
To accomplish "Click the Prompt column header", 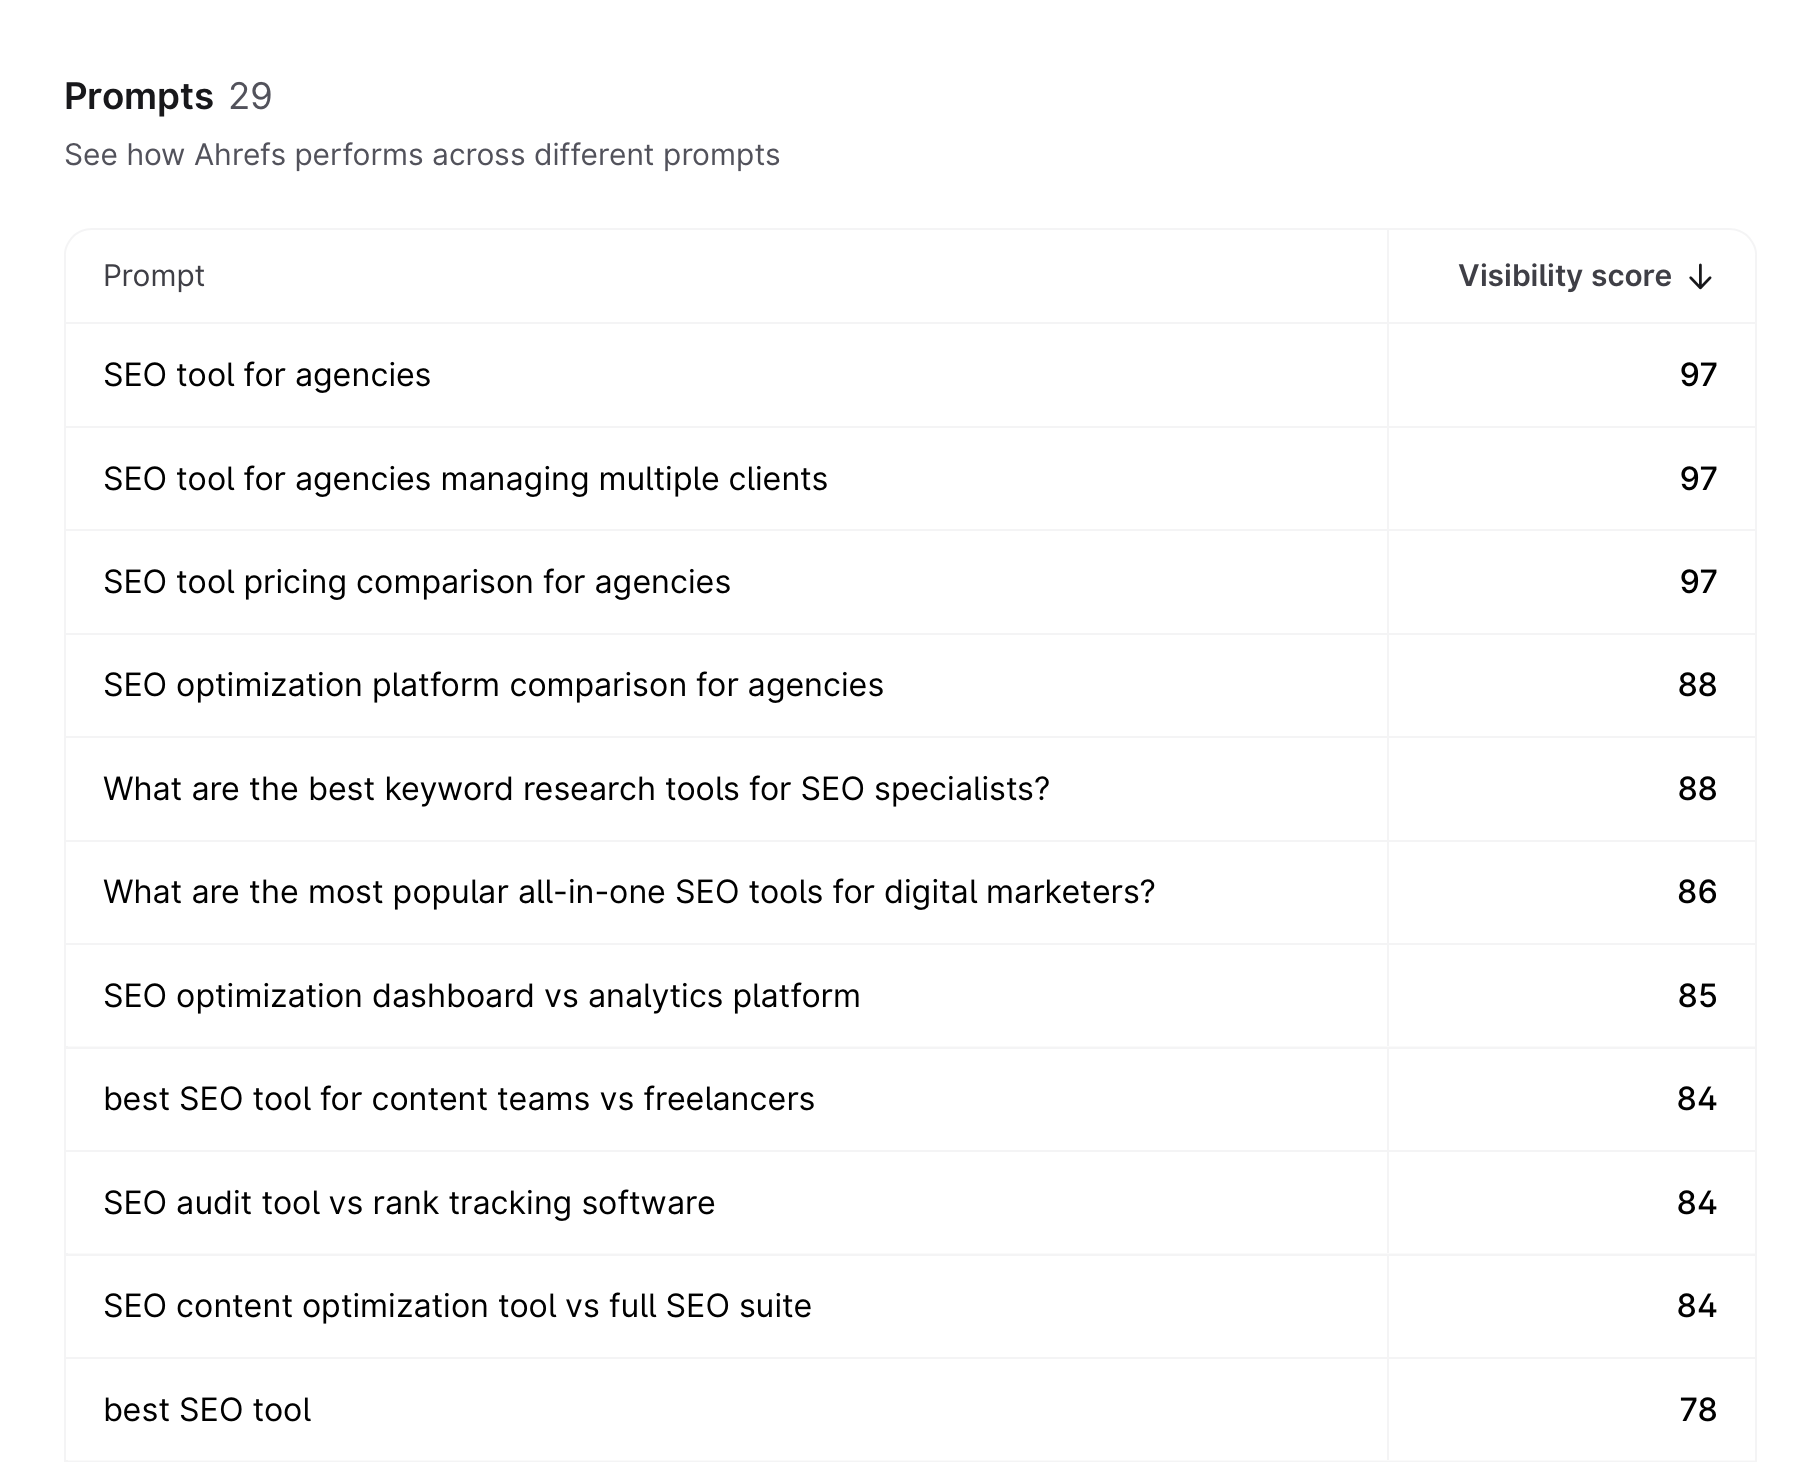I will [x=154, y=276].
